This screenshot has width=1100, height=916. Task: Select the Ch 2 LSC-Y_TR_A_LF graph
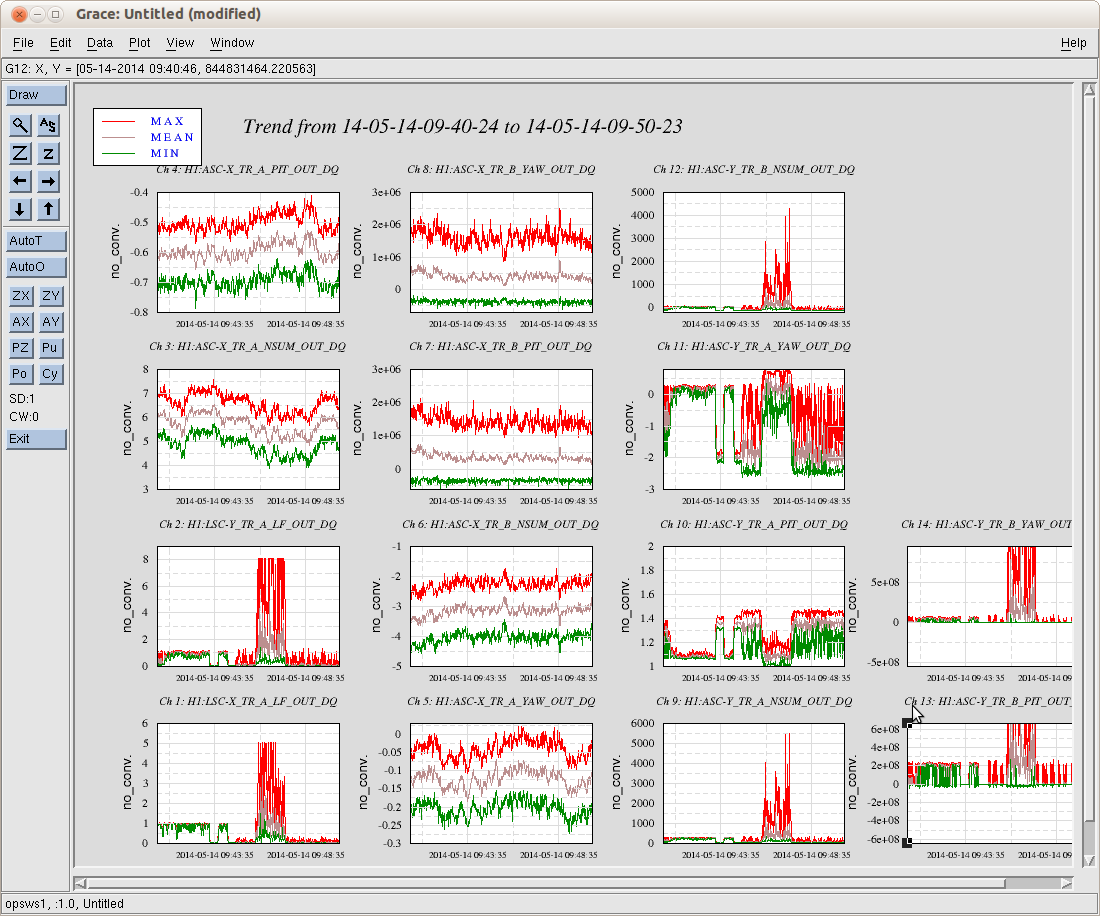pos(248,607)
